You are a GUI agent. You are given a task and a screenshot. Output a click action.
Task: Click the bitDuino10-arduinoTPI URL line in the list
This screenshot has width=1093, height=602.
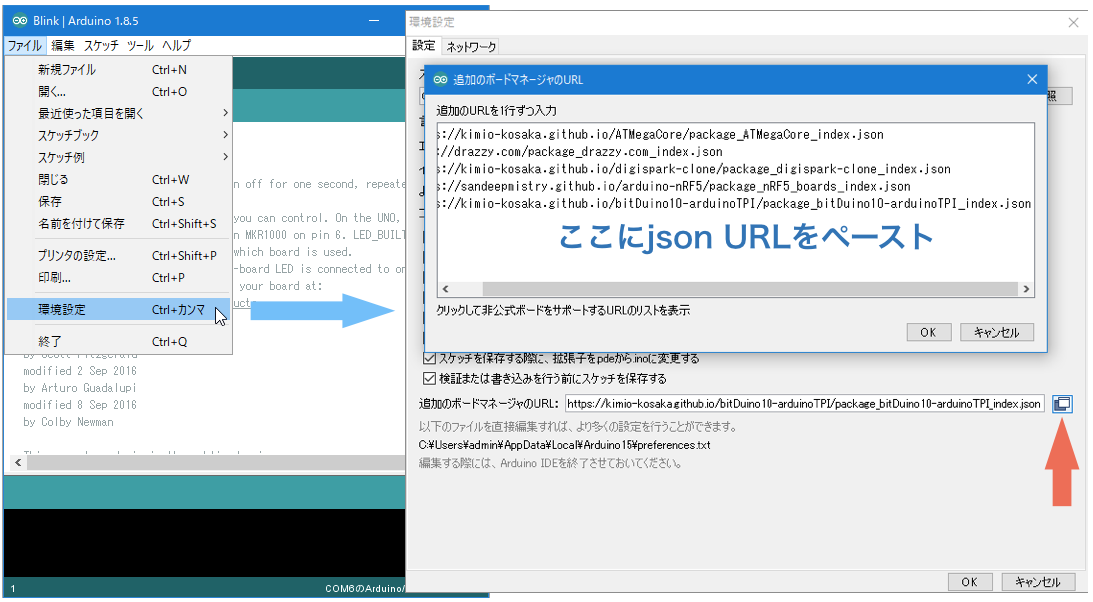[x=734, y=203]
